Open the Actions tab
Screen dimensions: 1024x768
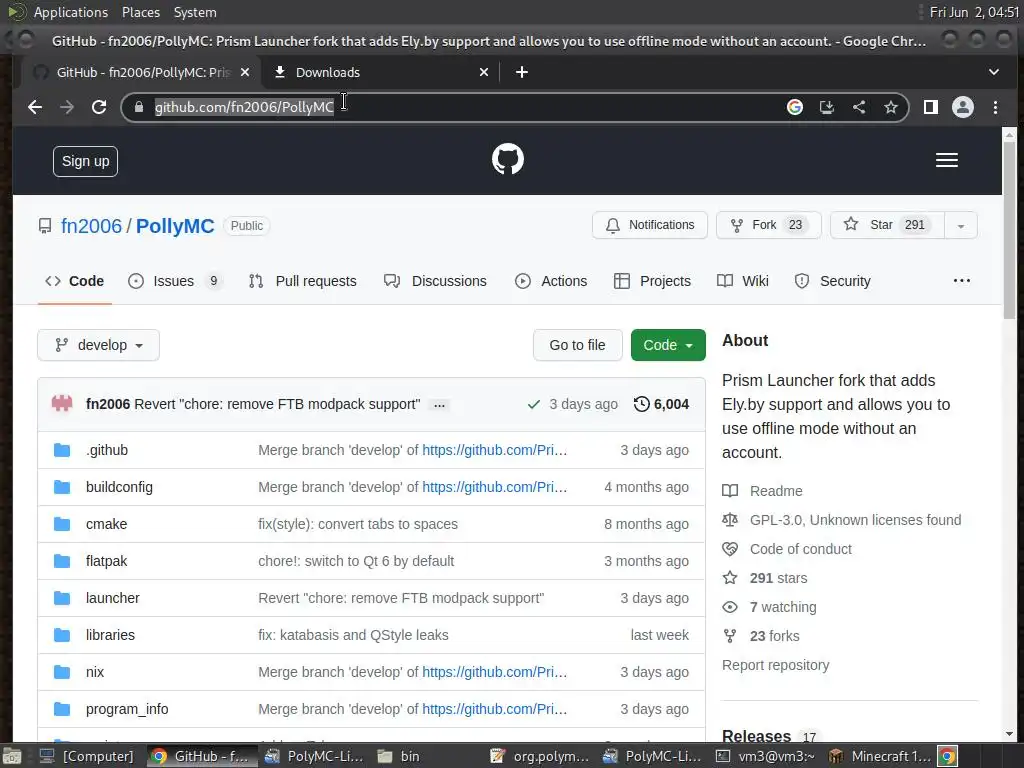551,281
